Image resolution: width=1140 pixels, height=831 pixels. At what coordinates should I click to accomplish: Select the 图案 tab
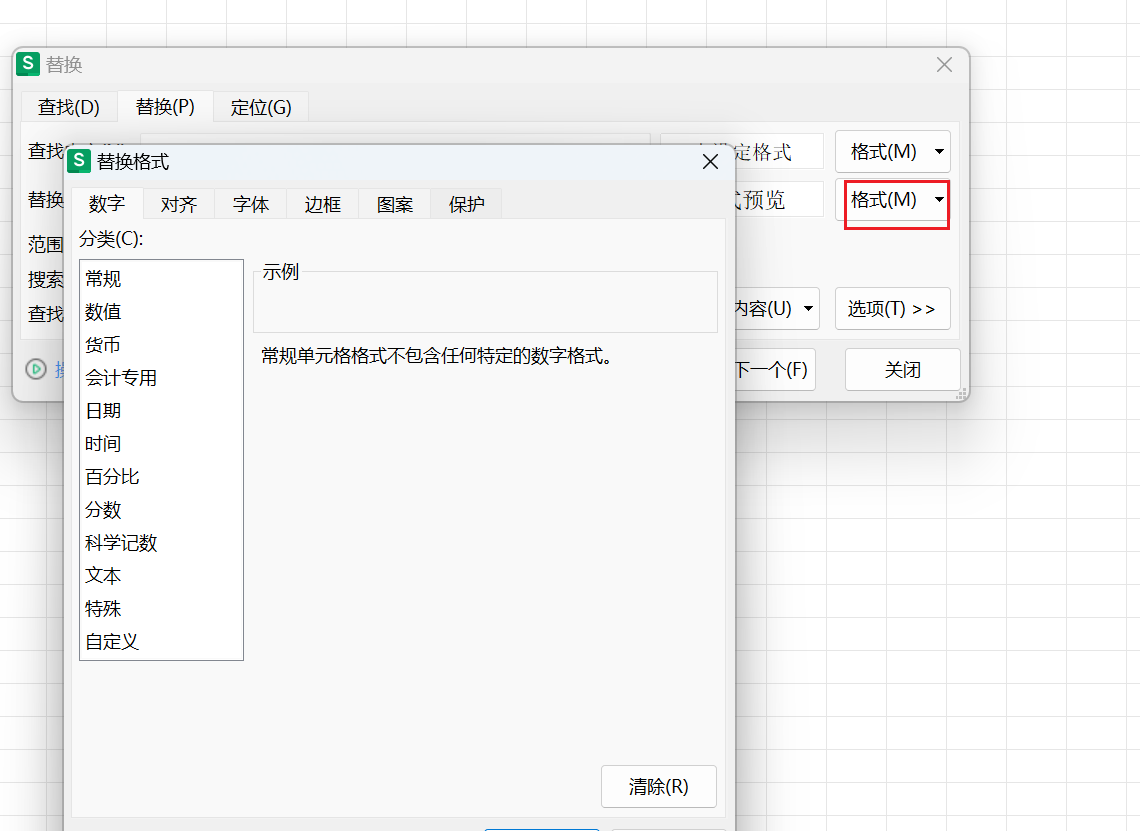395,204
